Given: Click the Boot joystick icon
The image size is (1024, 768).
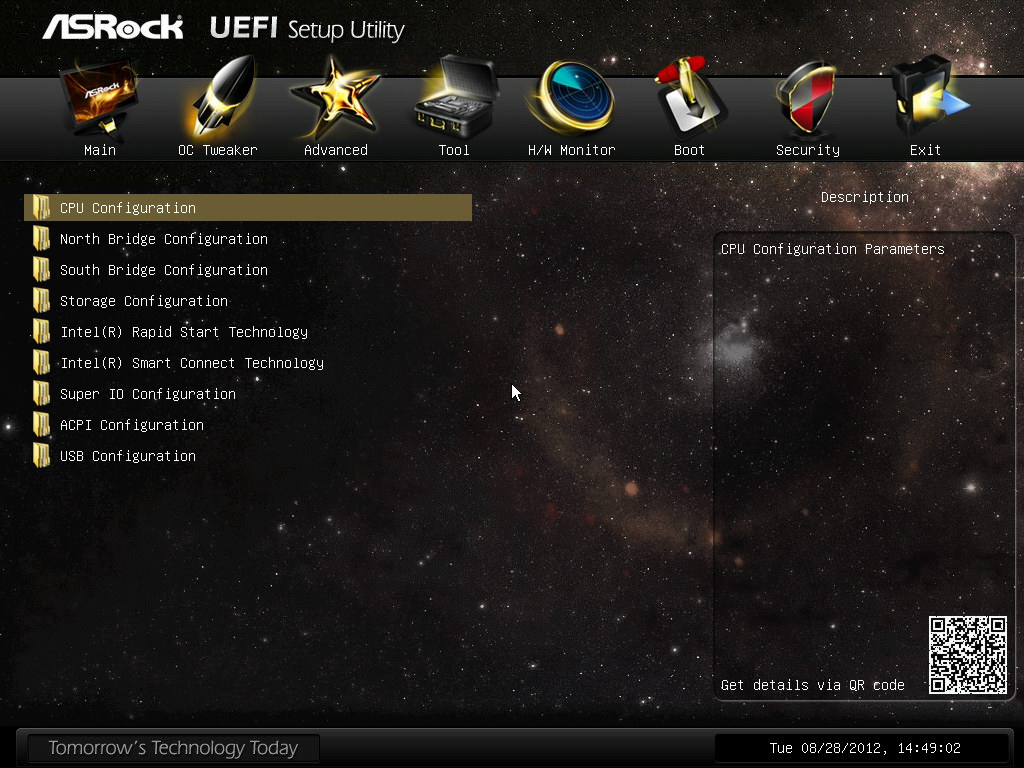Looking at the screenshot, I should click(689, 97).
